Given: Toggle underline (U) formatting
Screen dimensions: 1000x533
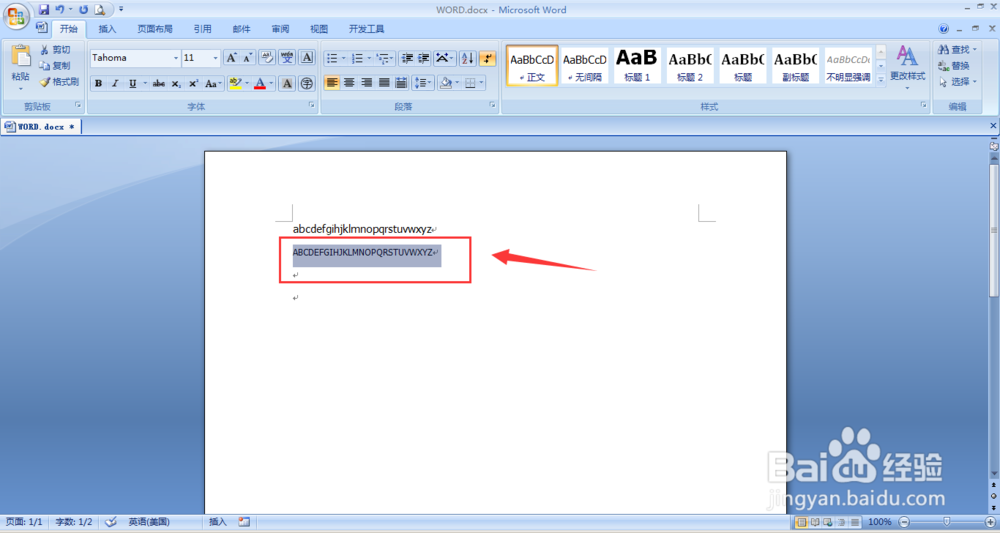Looking at the screenshot, I should pos(132,84).
